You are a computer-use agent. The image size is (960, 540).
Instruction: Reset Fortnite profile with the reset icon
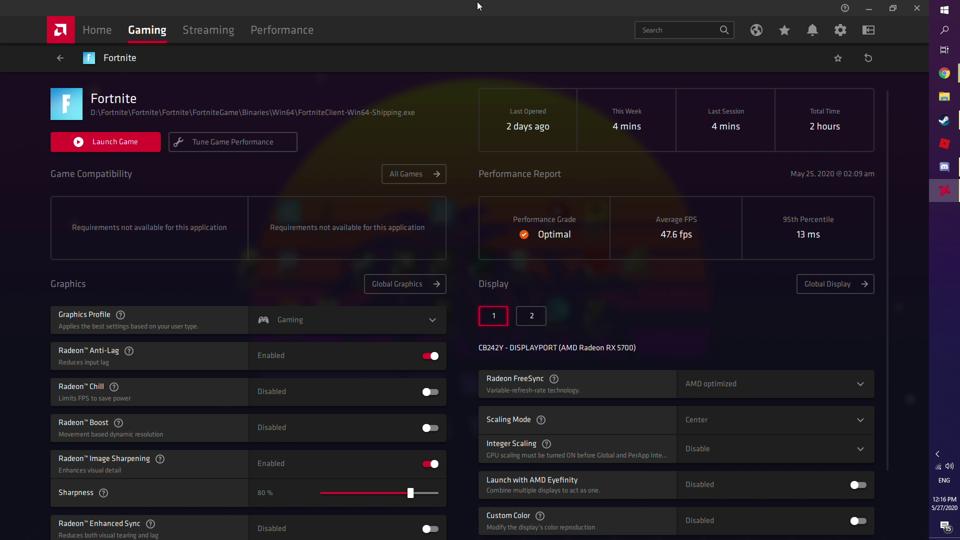pyautogui.click(x=868, y=58)
